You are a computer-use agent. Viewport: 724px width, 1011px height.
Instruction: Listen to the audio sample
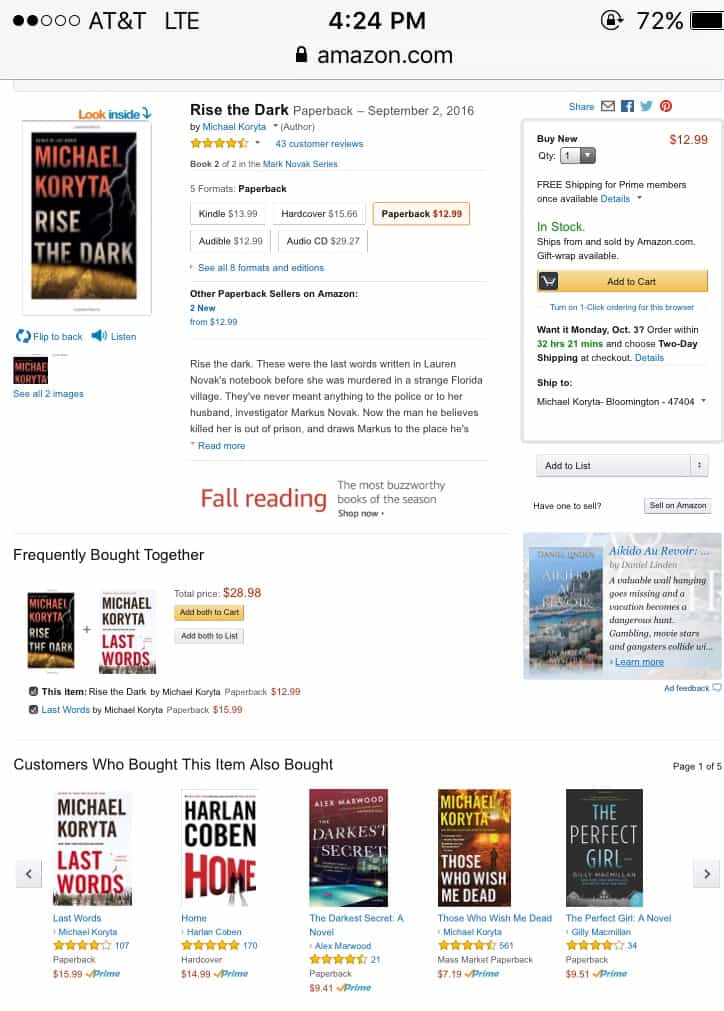[113, 337]
